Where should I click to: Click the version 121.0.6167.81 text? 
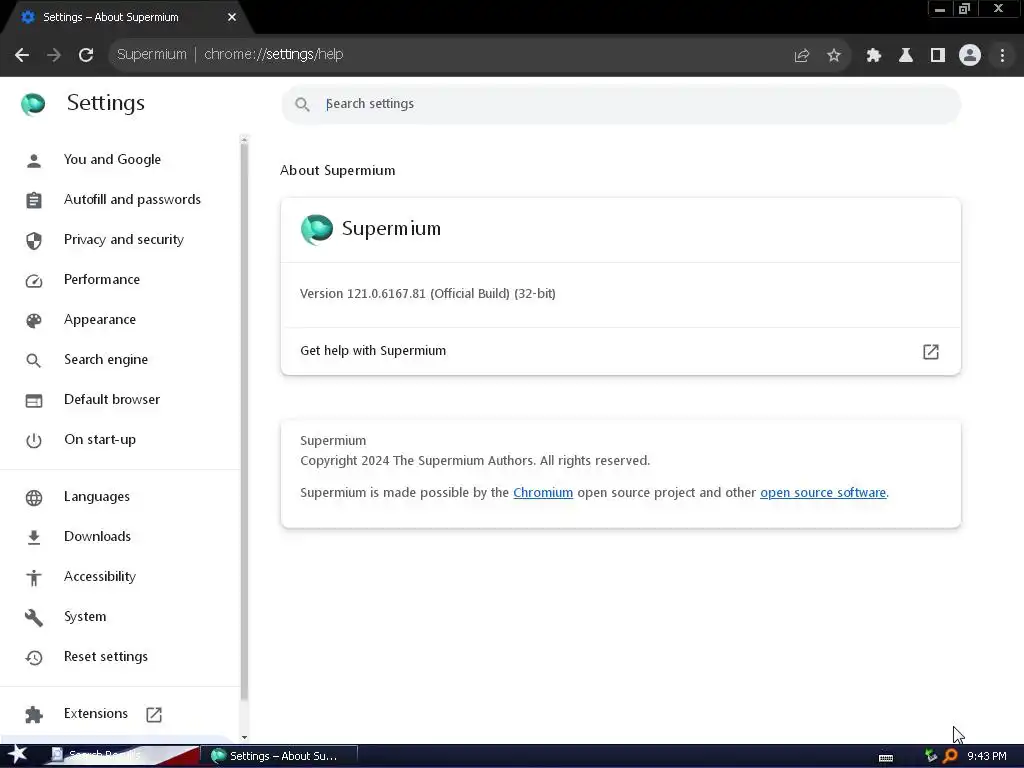point(428,294)
